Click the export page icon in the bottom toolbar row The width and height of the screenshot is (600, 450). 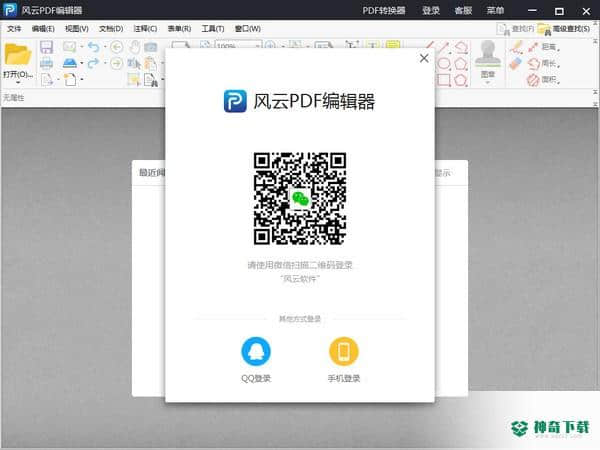tap(47, 80)
